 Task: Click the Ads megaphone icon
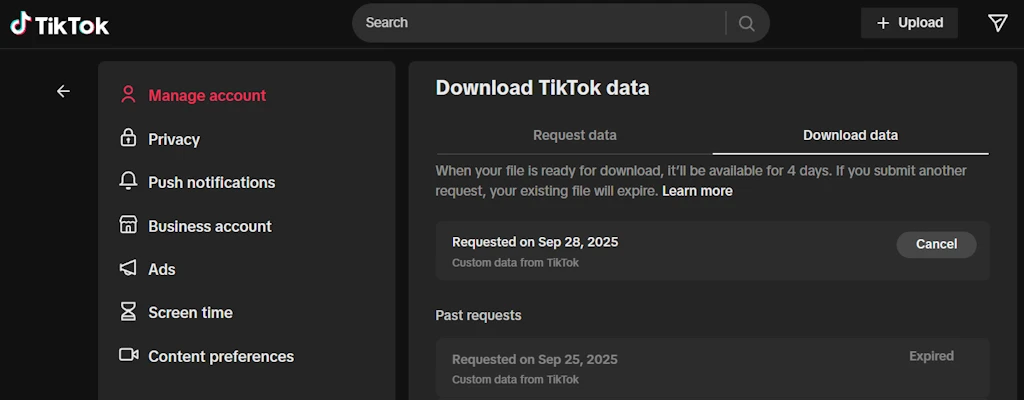coord(128,268)
